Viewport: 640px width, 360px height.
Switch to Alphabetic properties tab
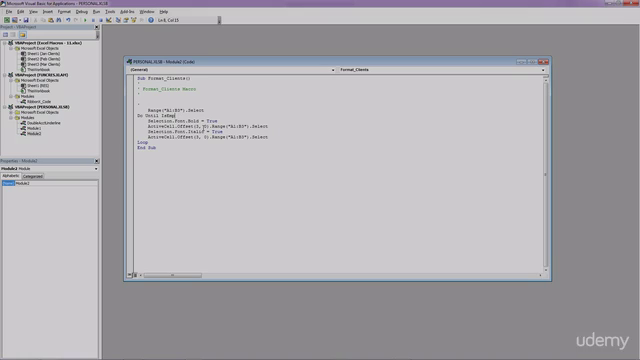(11, 176)
